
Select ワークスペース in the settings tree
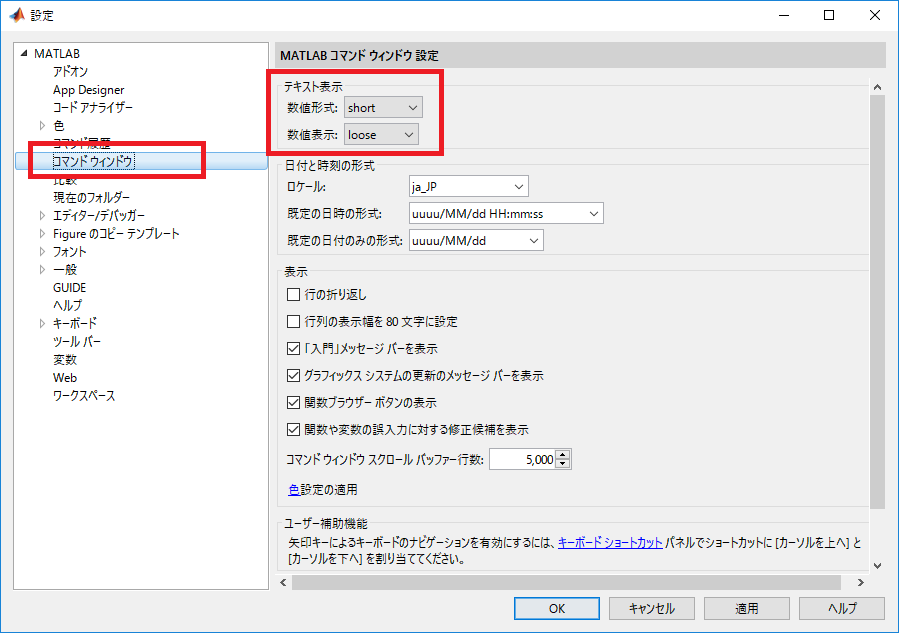84,396
